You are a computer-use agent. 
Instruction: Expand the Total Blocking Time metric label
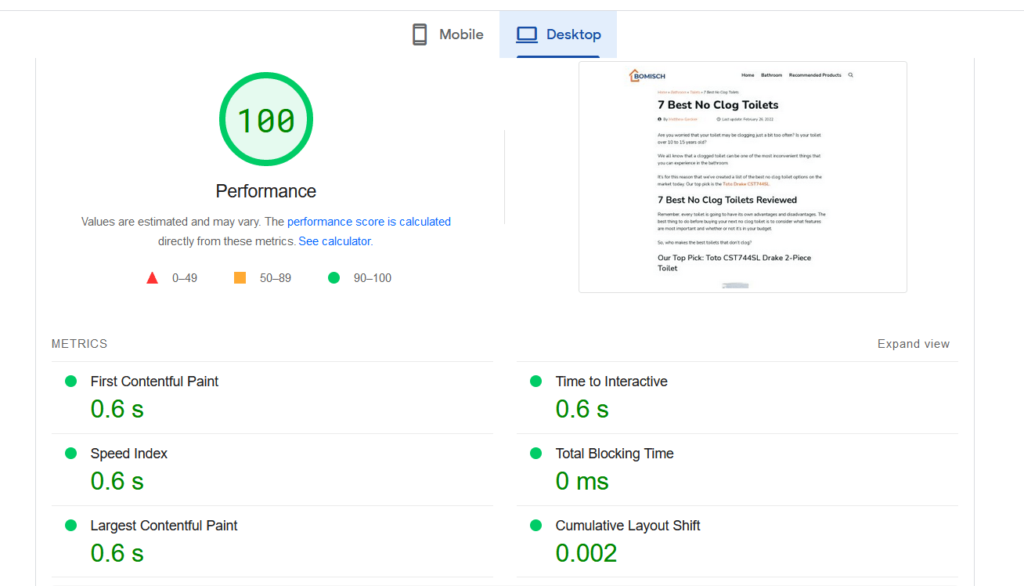(x=614, y=454)
